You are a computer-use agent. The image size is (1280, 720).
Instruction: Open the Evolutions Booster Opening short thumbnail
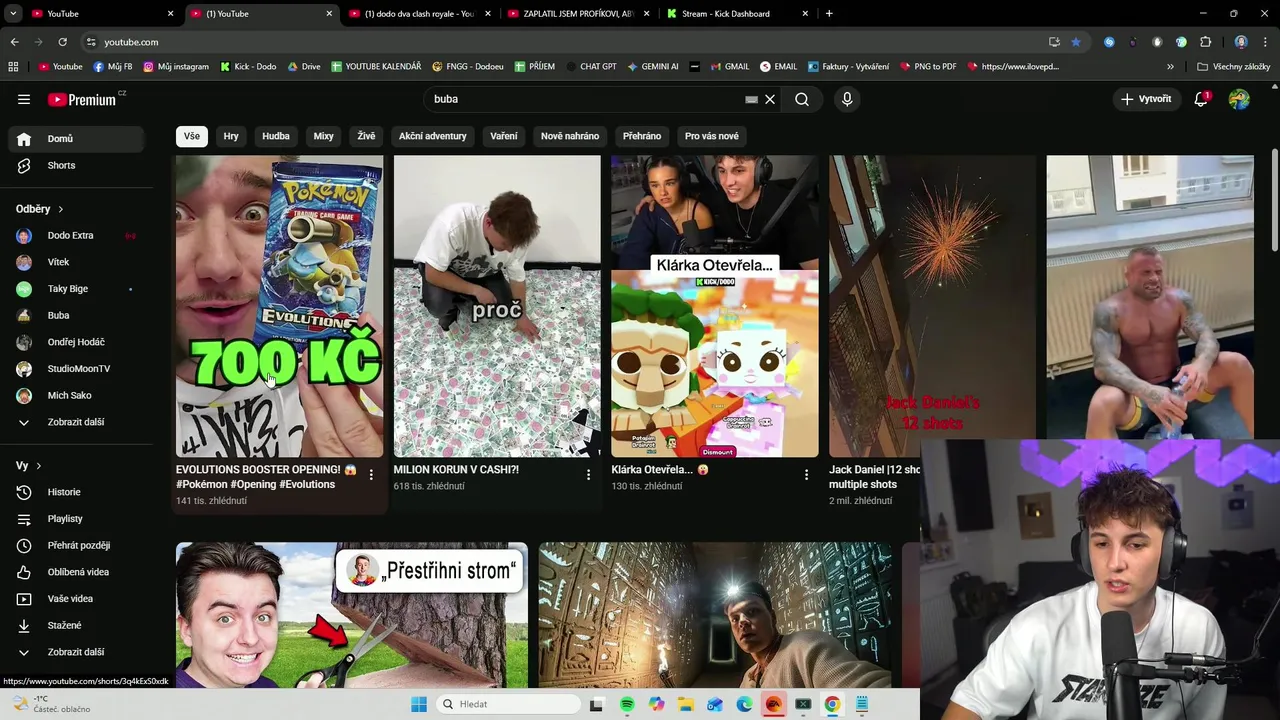tap(279, 306)
